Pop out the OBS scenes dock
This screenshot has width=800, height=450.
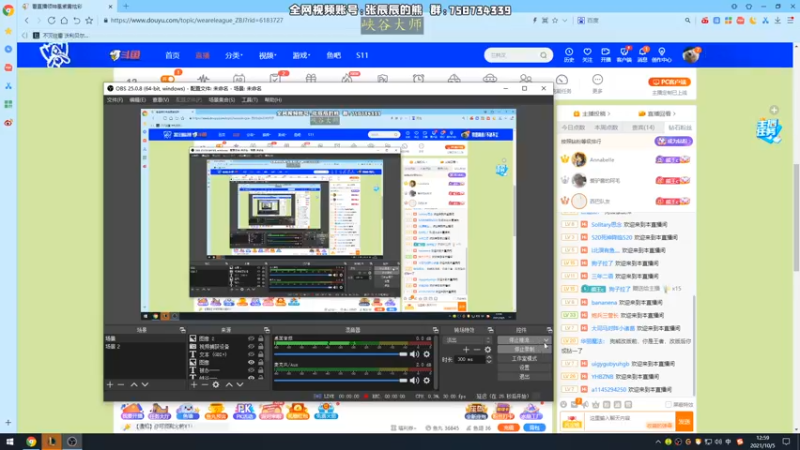pyautogui.click(x=182, y=330)
